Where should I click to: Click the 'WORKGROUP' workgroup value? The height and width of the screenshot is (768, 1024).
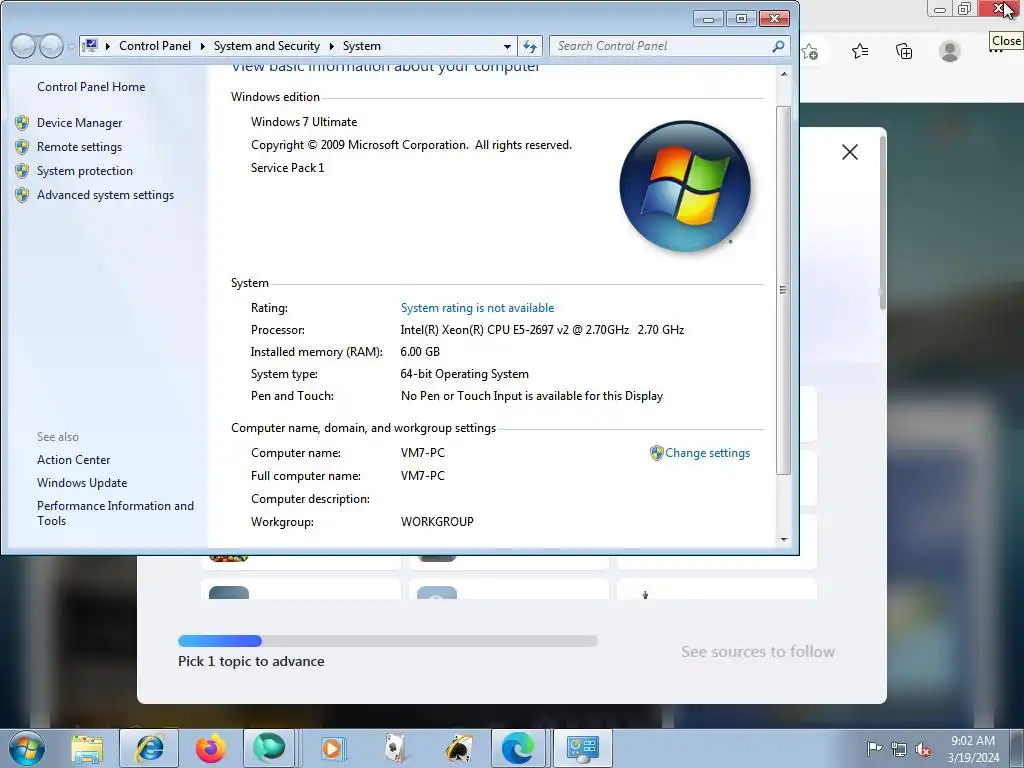click(x=437, y=522)
